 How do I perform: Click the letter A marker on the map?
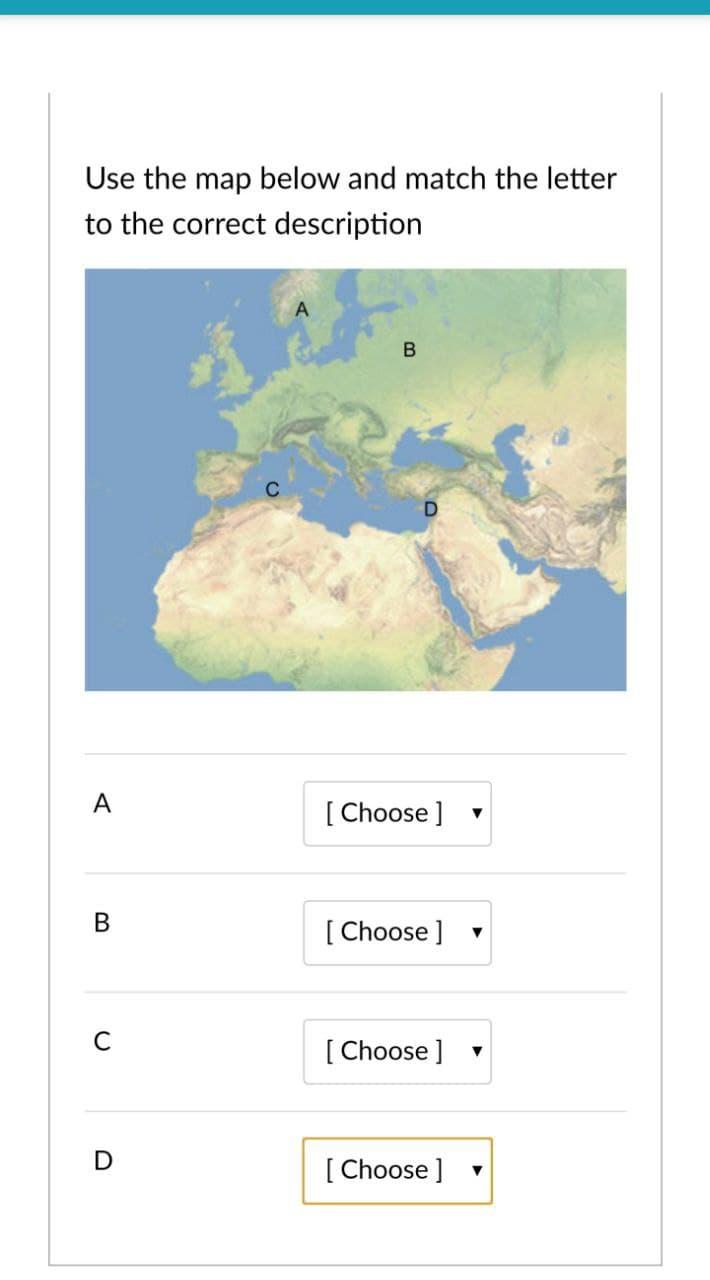click(x=301, y=308)
